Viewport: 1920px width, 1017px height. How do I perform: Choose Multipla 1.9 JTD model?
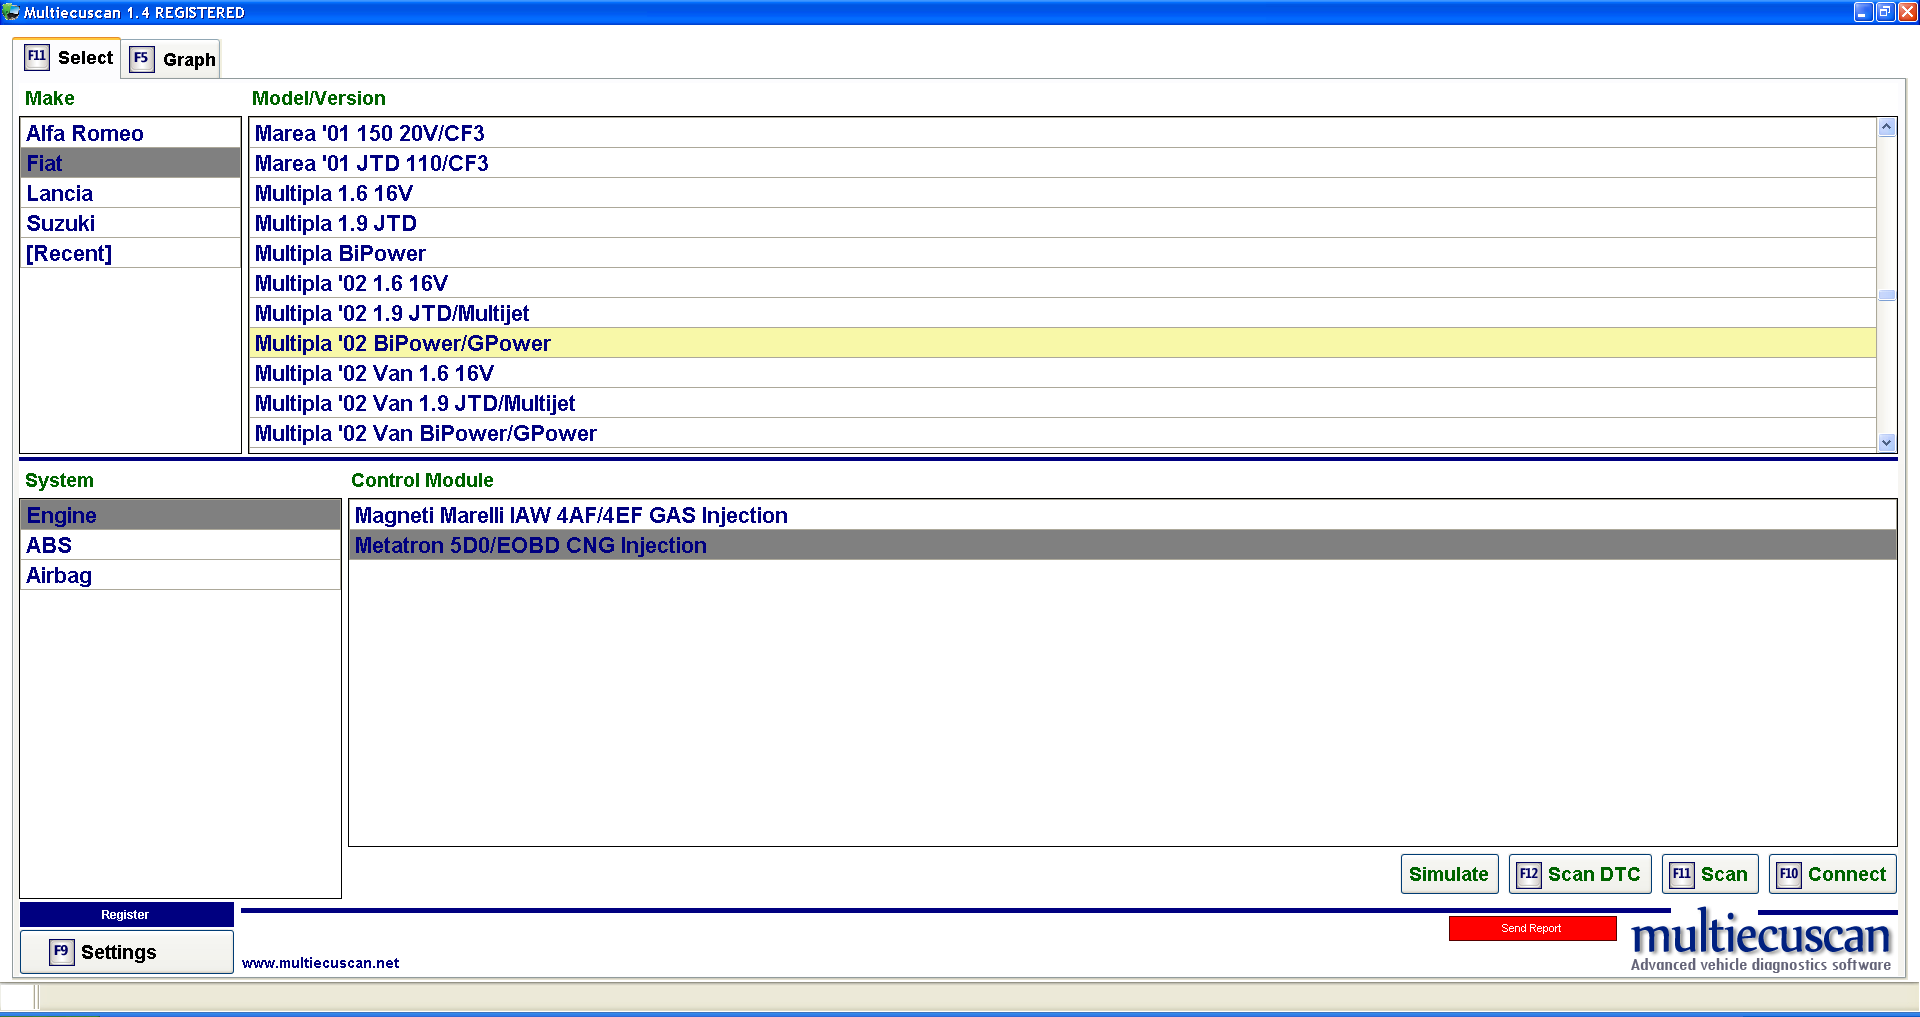coord(1062,223)
